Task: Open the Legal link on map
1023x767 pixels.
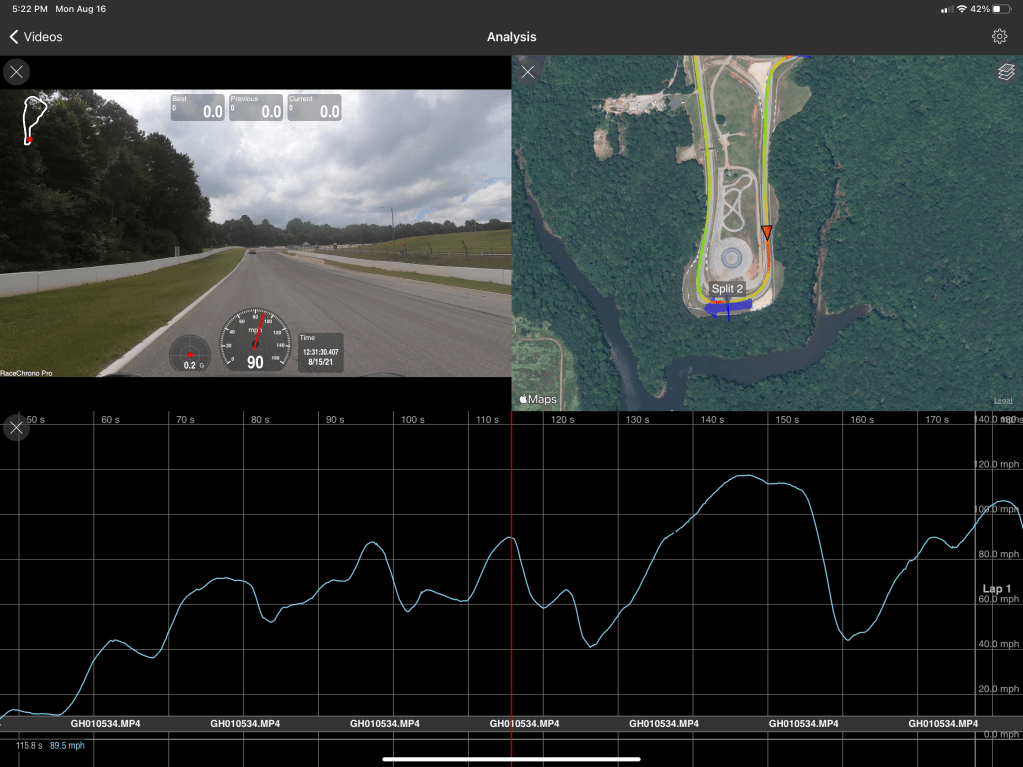Action: [1001, 400]
